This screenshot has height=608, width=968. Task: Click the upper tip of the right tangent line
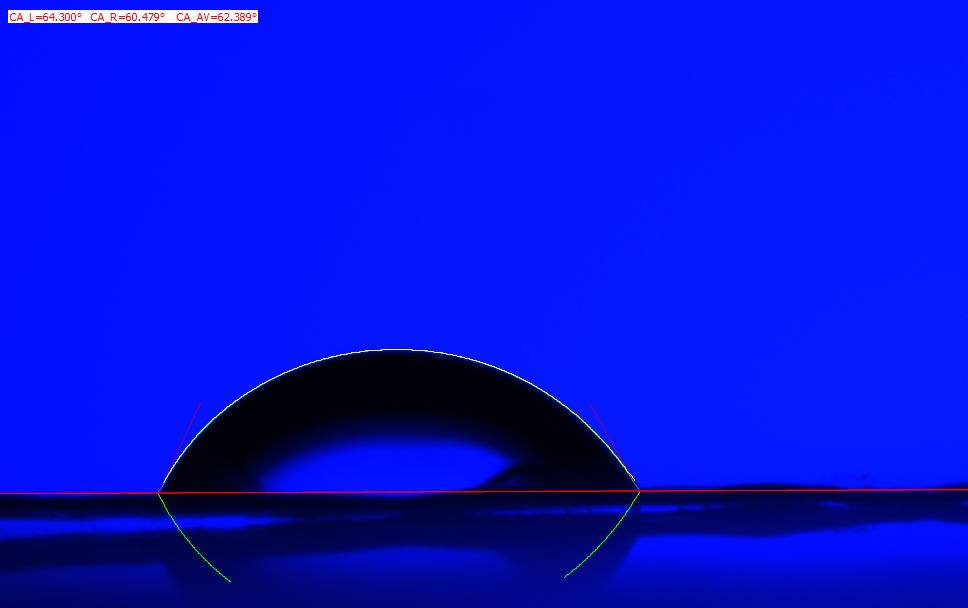[590, 404]
